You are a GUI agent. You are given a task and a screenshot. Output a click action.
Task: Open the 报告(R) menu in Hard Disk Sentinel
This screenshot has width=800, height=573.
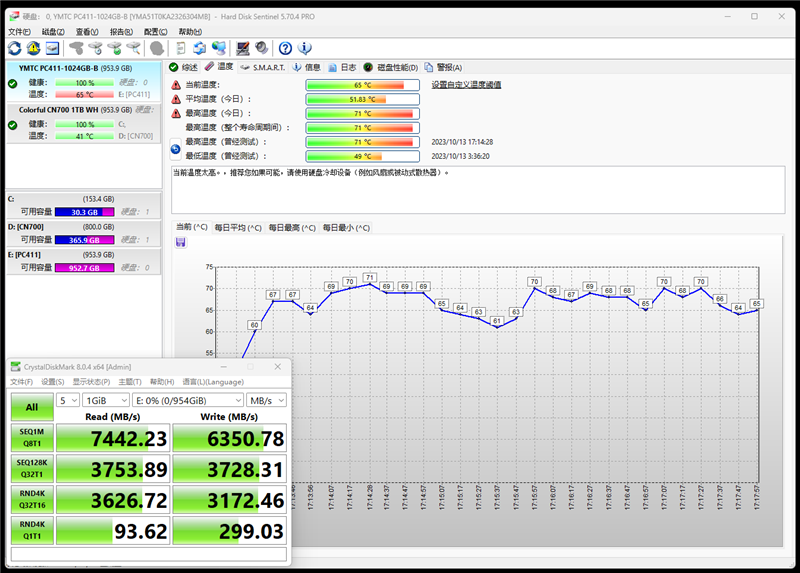click(x=121, y=32)
